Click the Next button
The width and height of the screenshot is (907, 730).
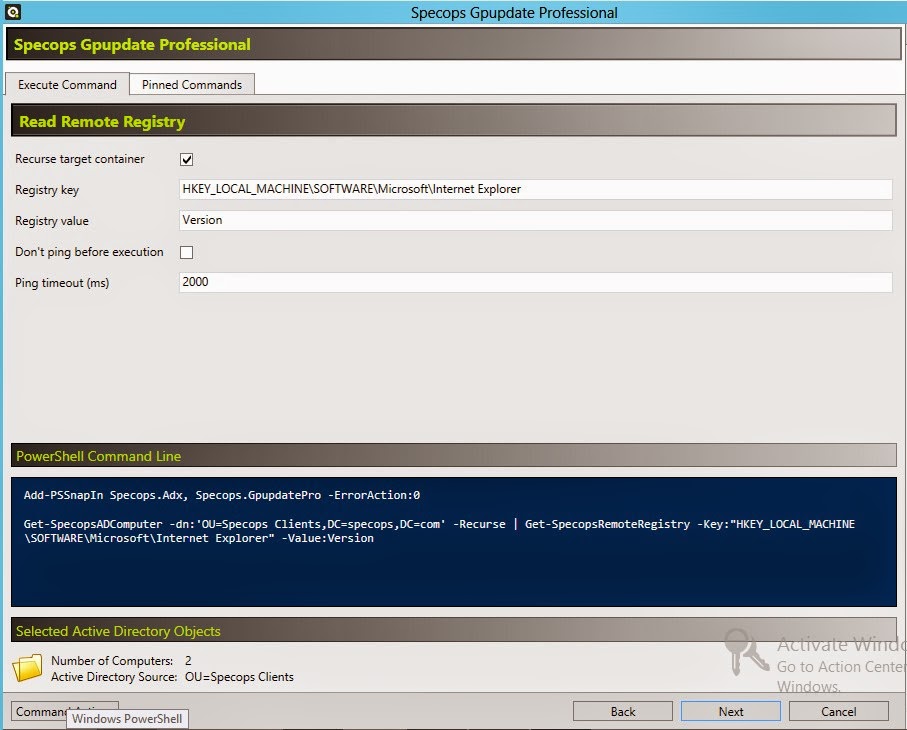(x=731, y=711)
